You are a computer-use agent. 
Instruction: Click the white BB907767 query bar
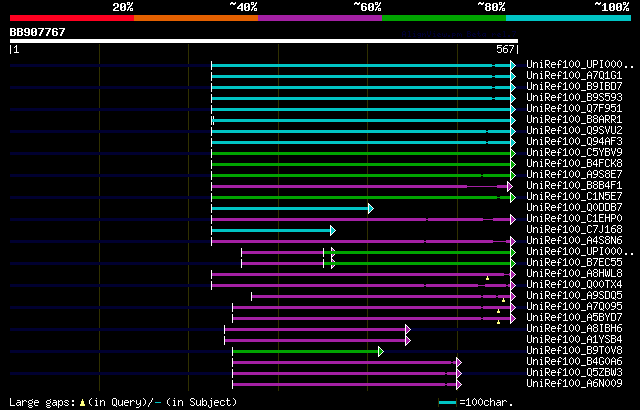tap(264, 41)
